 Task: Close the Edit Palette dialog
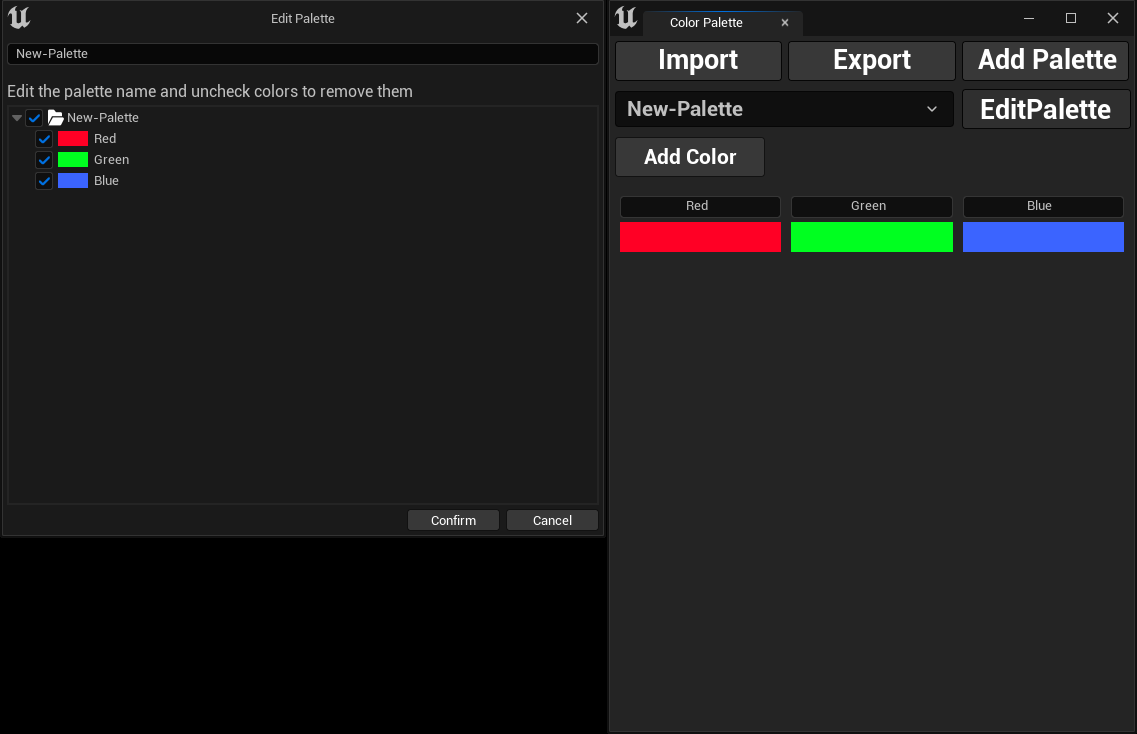(582, 18)
